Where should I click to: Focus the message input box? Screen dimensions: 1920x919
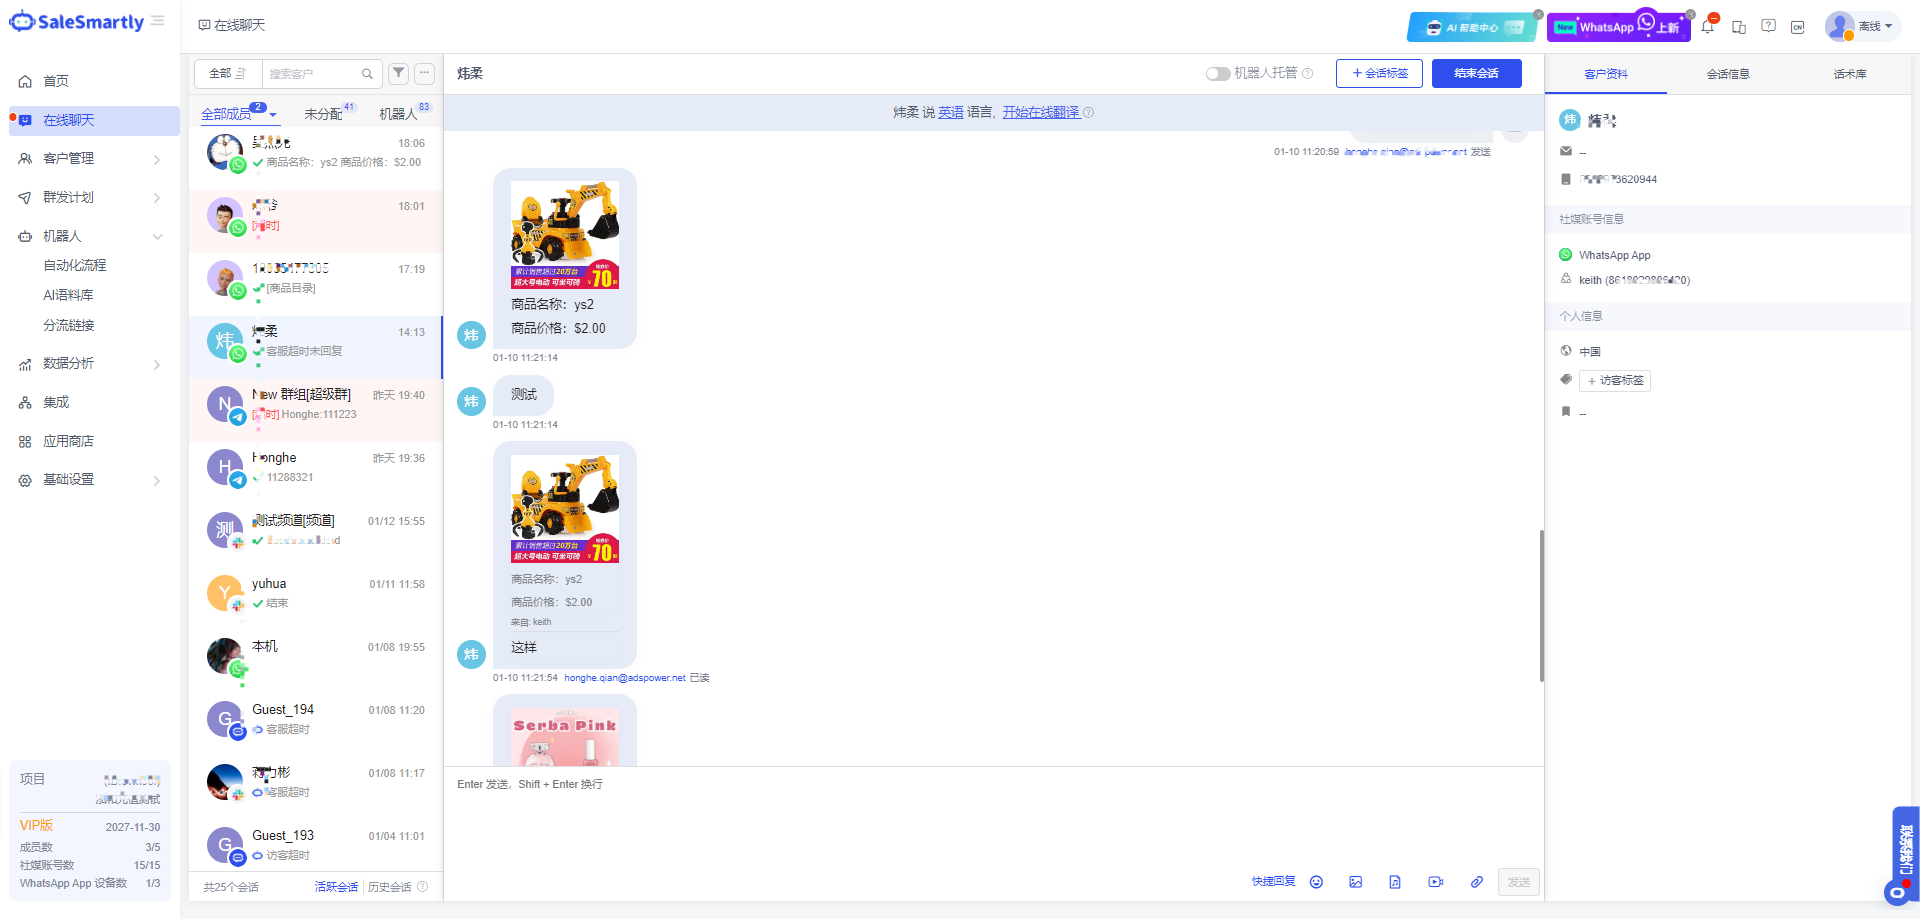click(x=993, y=820)
